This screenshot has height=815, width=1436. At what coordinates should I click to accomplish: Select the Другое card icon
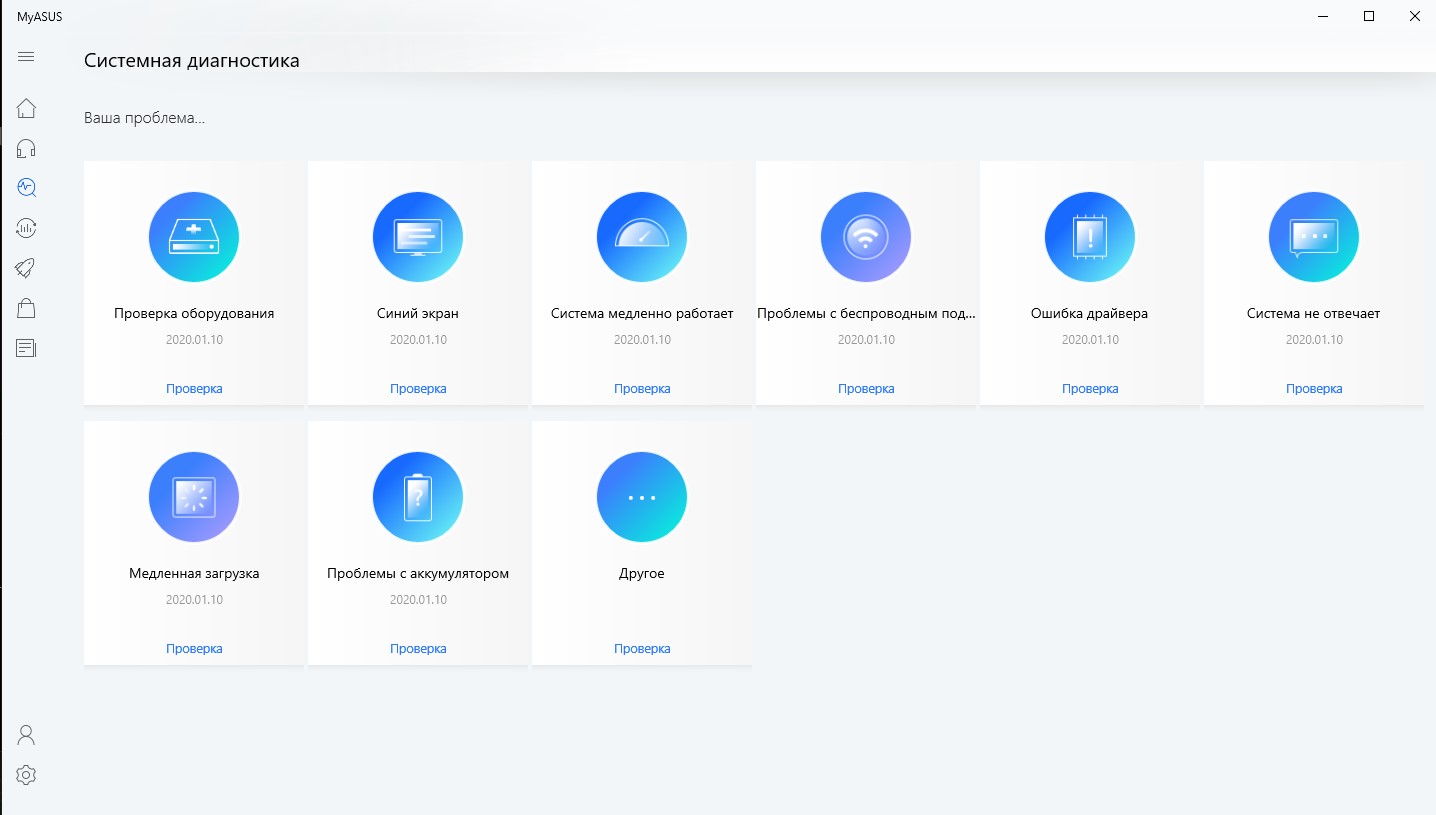pos(642,497)
